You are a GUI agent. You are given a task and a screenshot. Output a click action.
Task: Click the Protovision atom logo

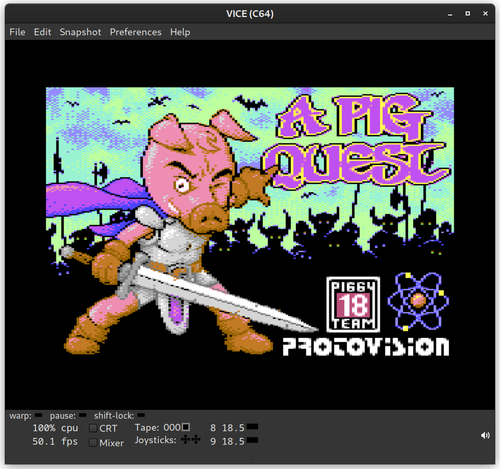coord(418,301)
